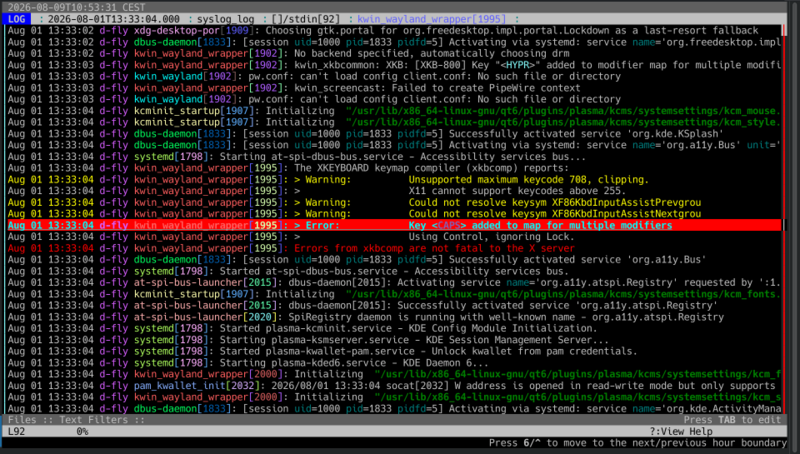
Task: Select red 'Errors from xkbcomp are not fatal' line
Action: click(x=394, y=248)
